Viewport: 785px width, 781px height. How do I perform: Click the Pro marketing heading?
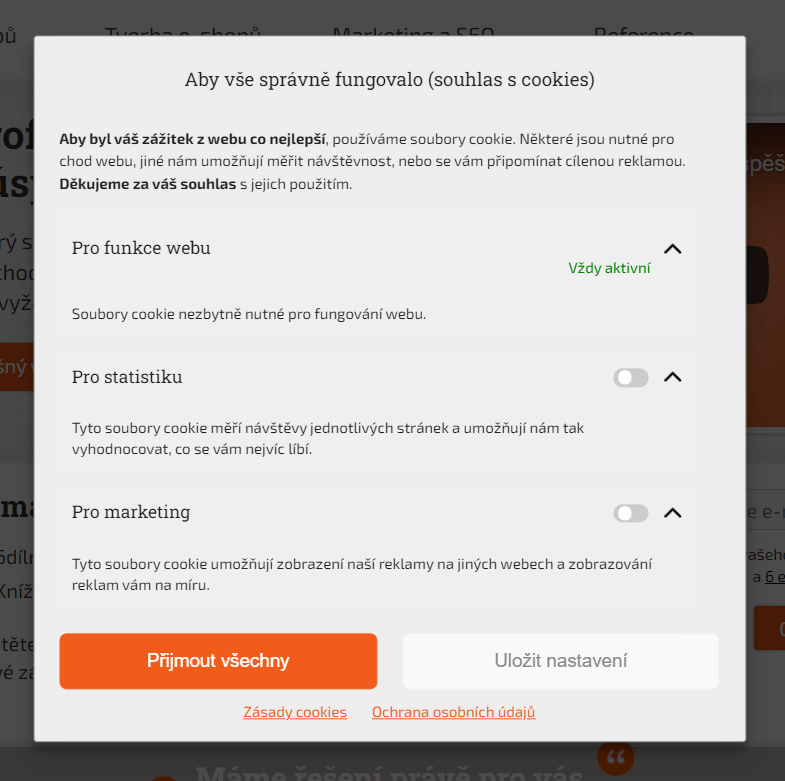[x=131, y=512]
